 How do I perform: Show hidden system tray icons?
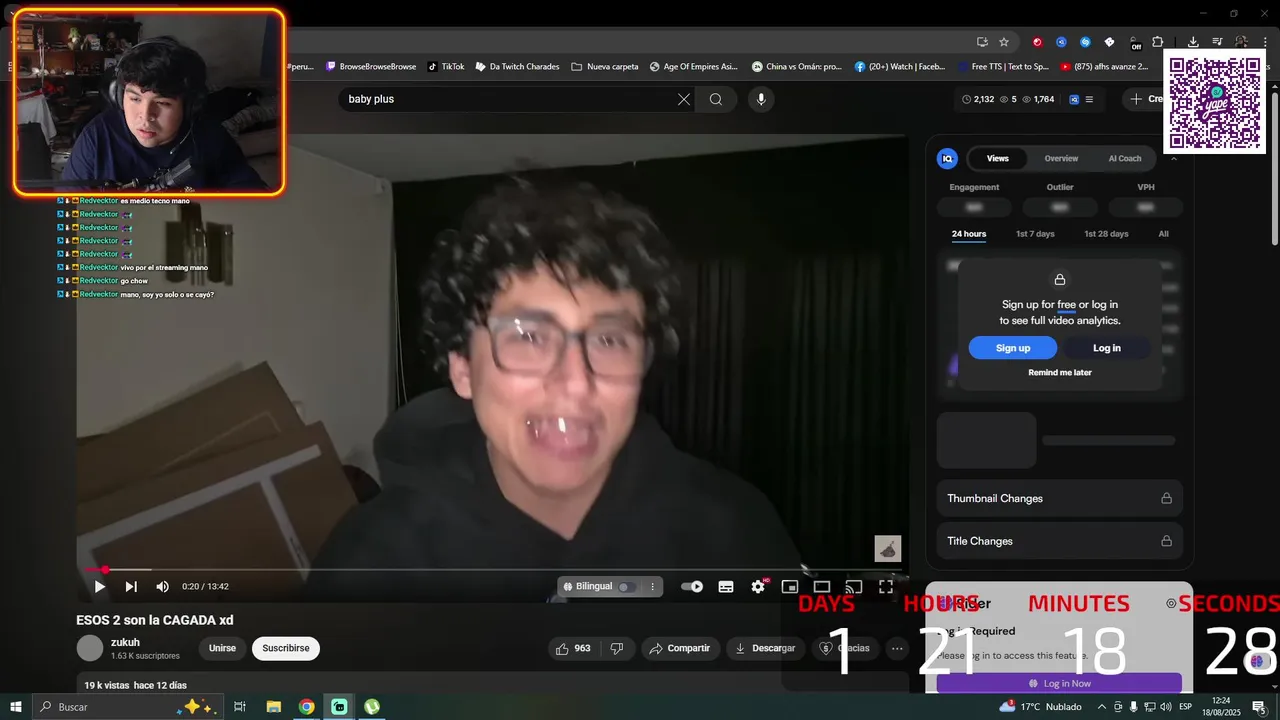tap(1103, 707)
